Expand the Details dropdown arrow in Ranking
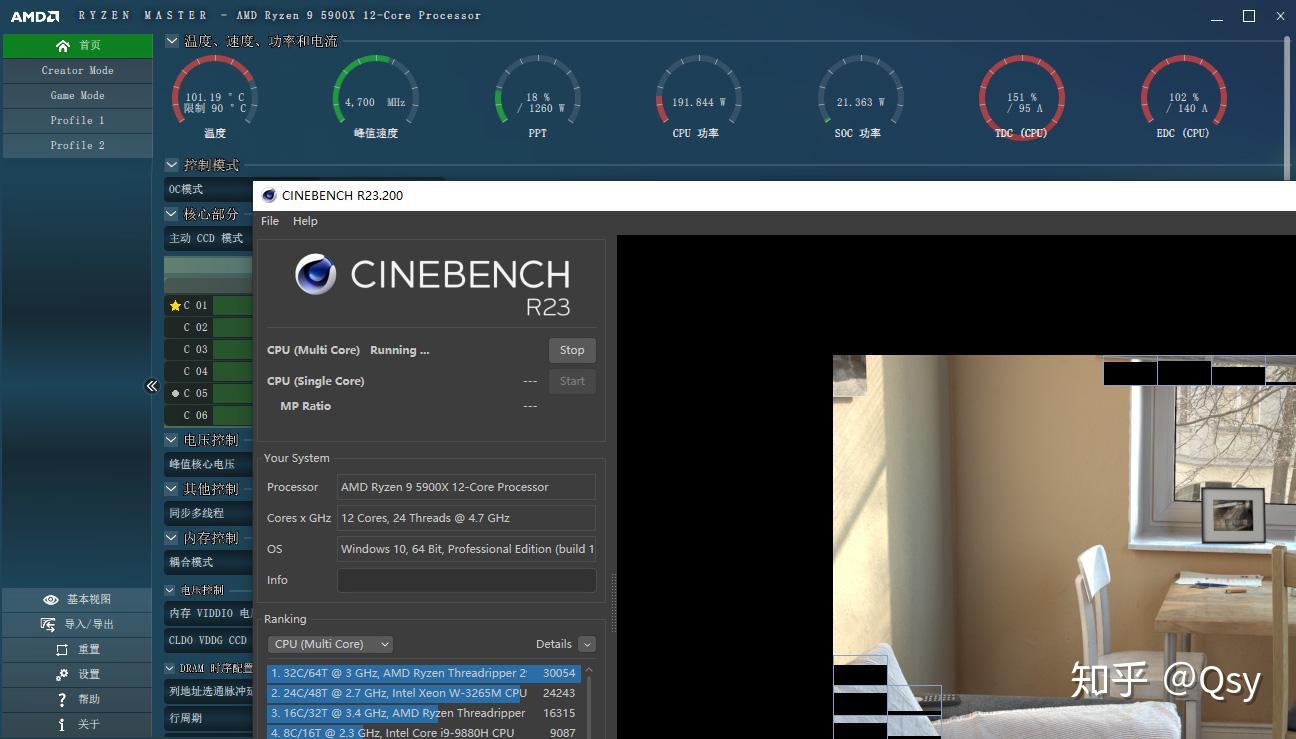Screen dimensions: 1296x739 coord(587,644)
